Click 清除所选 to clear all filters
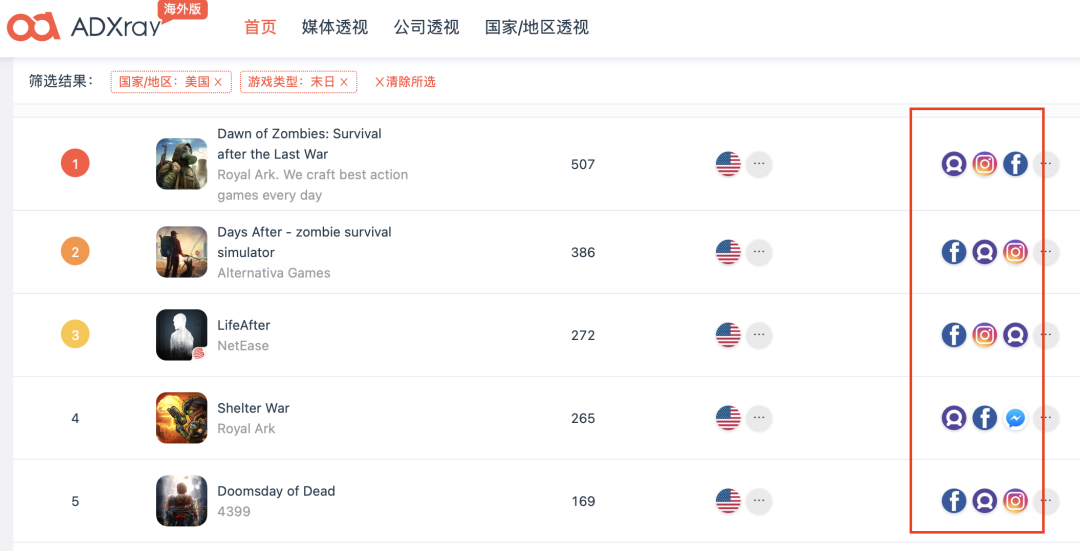Viewport: 1080px width, 551px height. [x=405, y=82]
